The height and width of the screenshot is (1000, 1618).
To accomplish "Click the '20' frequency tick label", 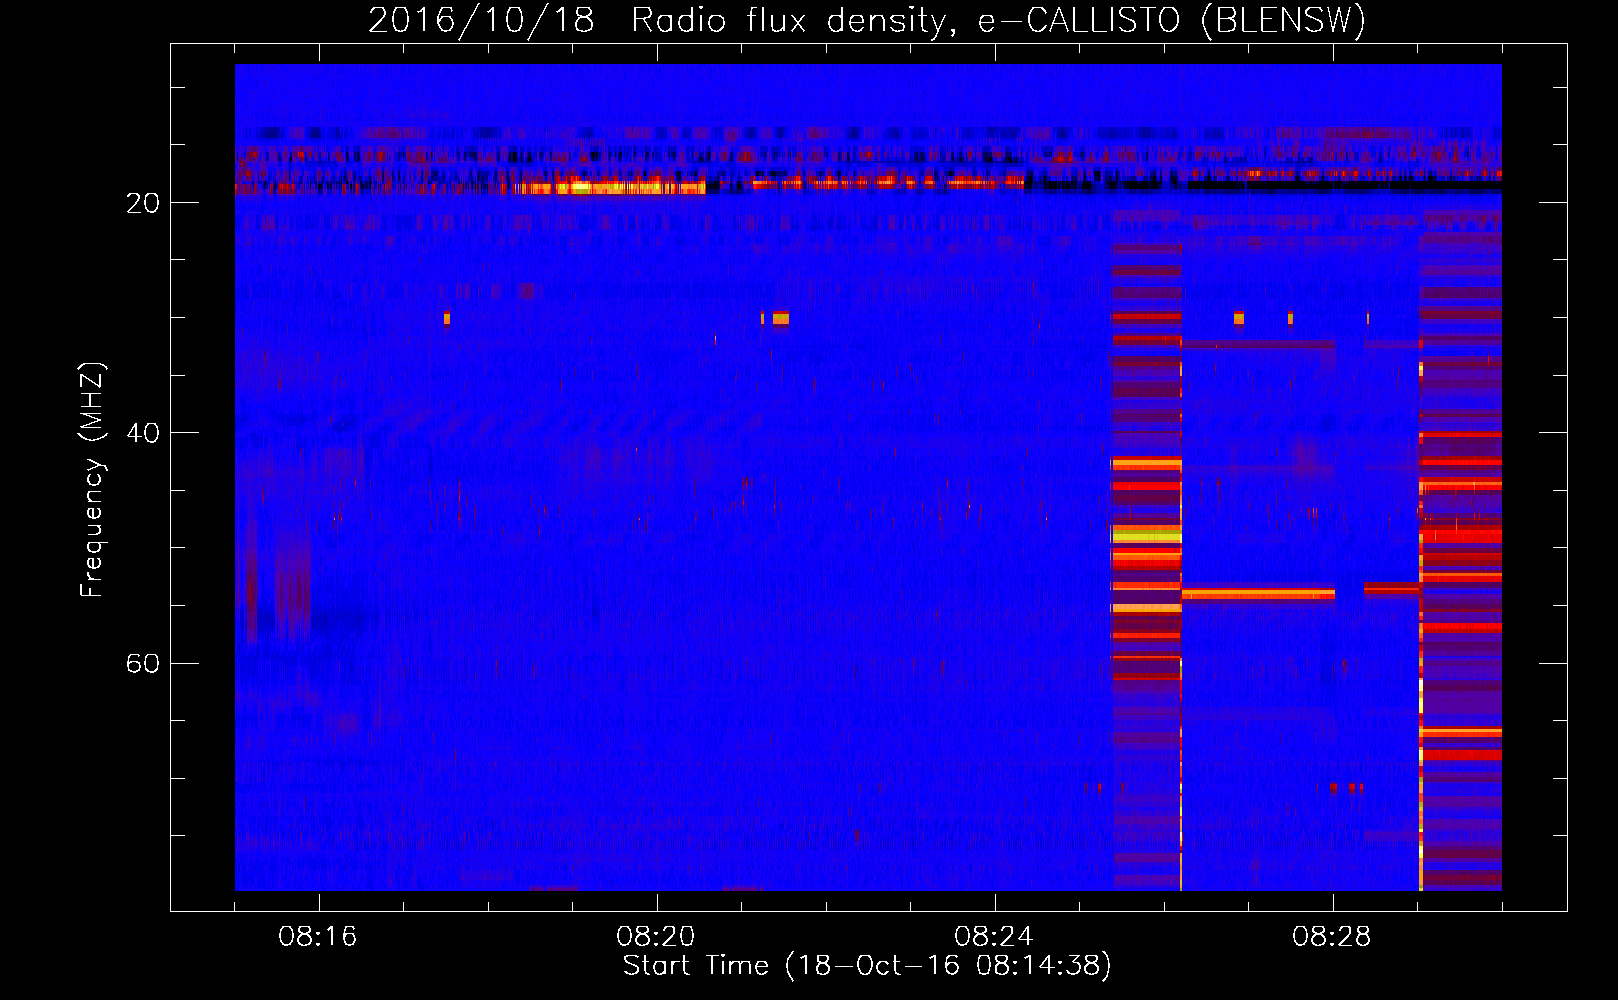I will tap(144, 203).
